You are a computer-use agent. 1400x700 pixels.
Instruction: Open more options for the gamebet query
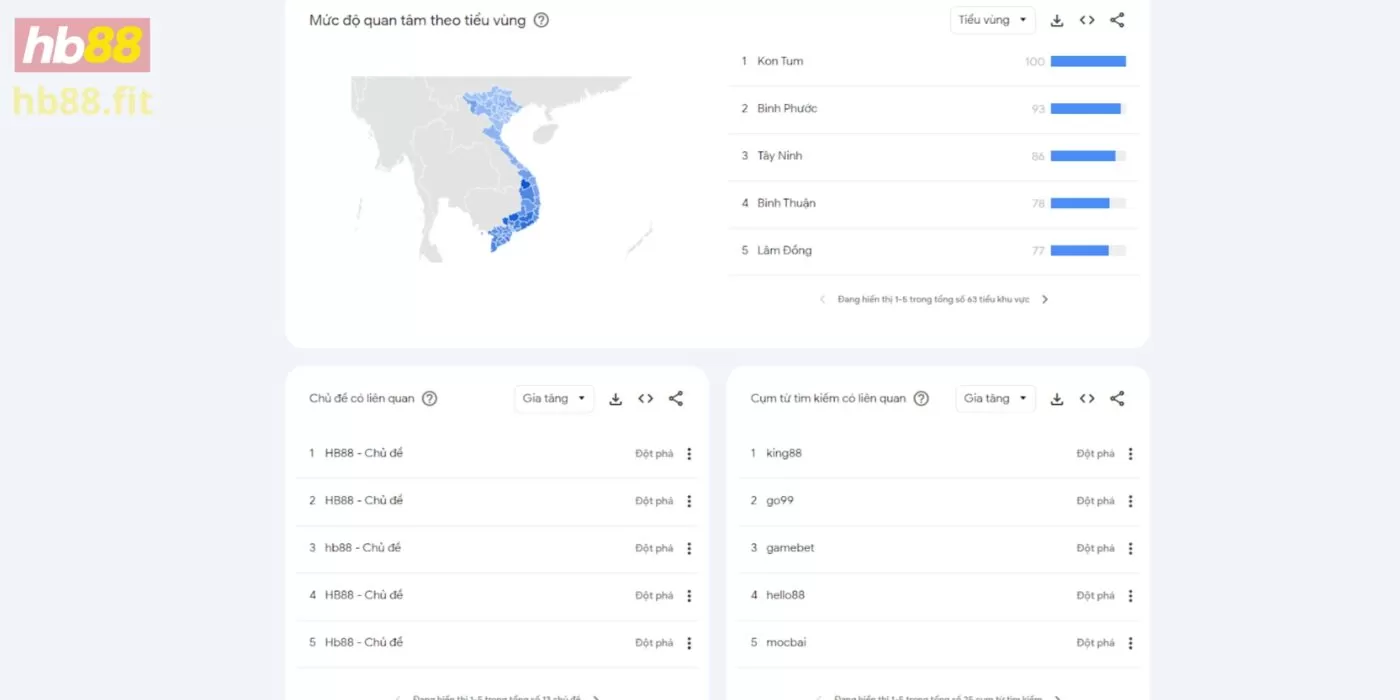click(x=1131, y=548)
